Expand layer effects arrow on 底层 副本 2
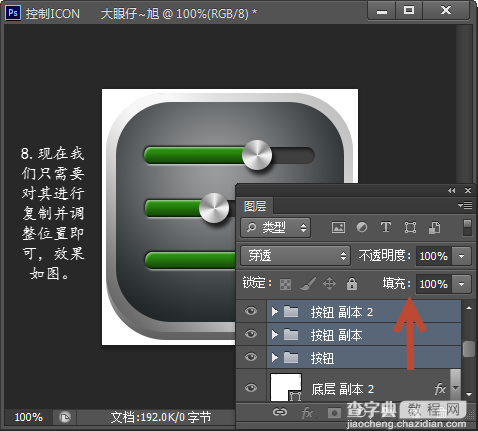The width and height of the screenshot is (478, 431). point(455,388)
